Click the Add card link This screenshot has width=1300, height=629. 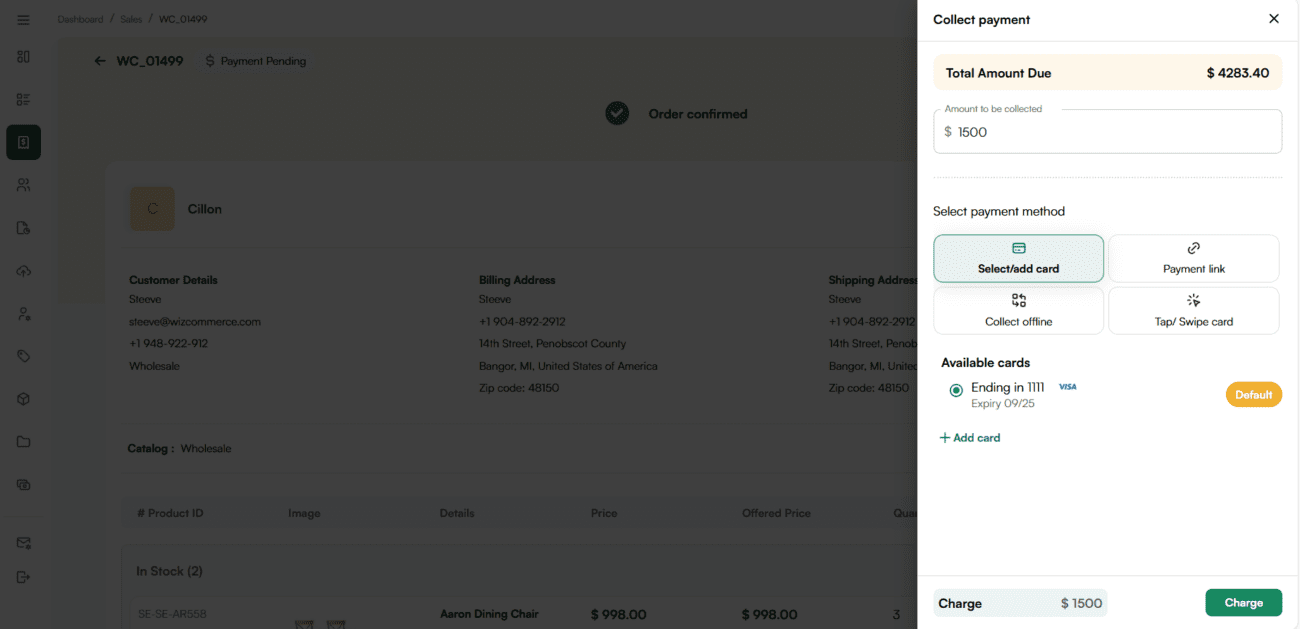(x=970, y=438)
